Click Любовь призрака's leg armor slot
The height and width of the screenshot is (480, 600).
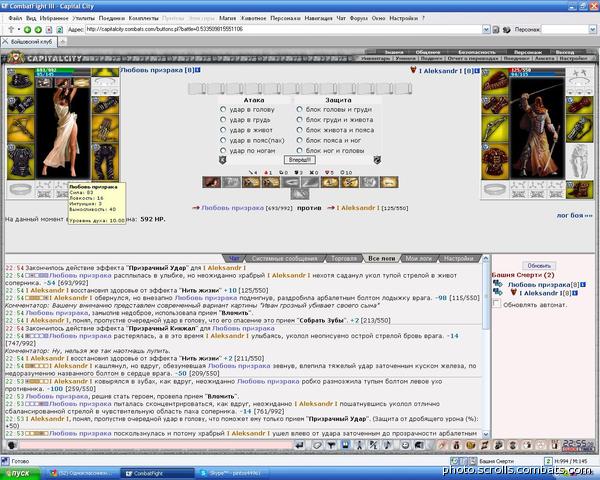point(105,161)
